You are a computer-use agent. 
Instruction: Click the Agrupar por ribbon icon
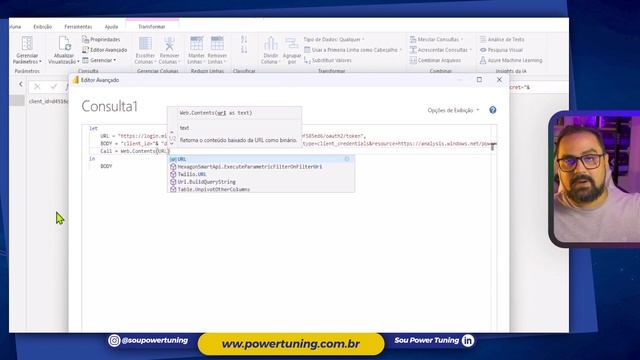[292, 44]
